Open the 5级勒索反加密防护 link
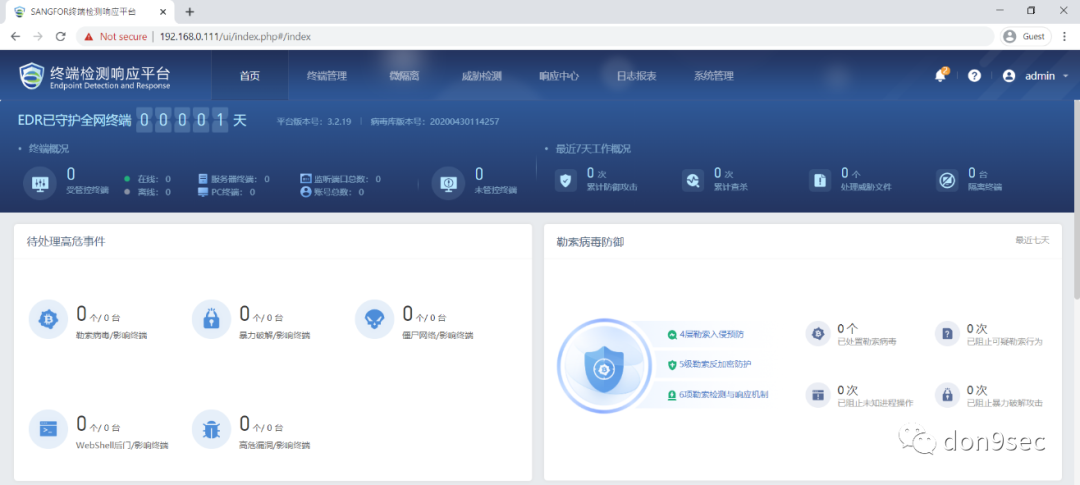This screenshot has height=485, width=1080. [716, 364]
